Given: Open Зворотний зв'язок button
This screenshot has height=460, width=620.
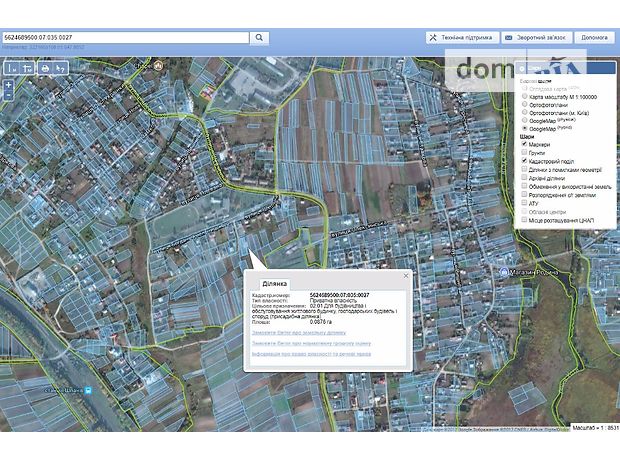Looking at the screenshot, I should tap(537, 38).
